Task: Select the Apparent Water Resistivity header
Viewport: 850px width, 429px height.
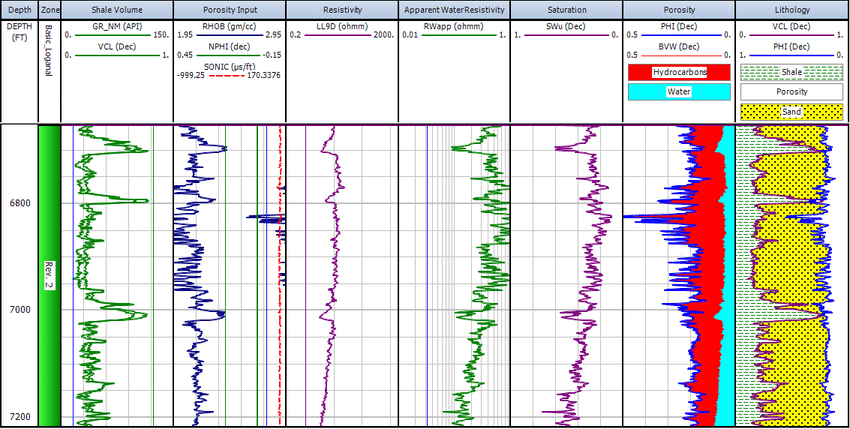Action: coord(454,10)
